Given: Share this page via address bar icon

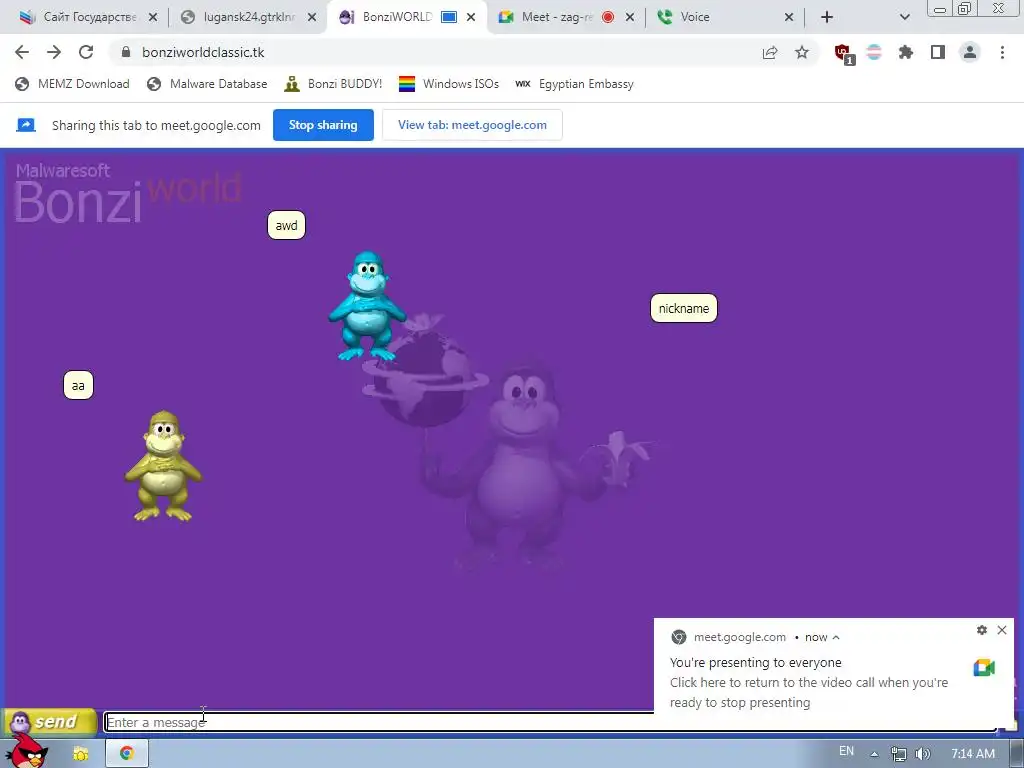Looking at the screenshot, I should [x=770, y=53].
